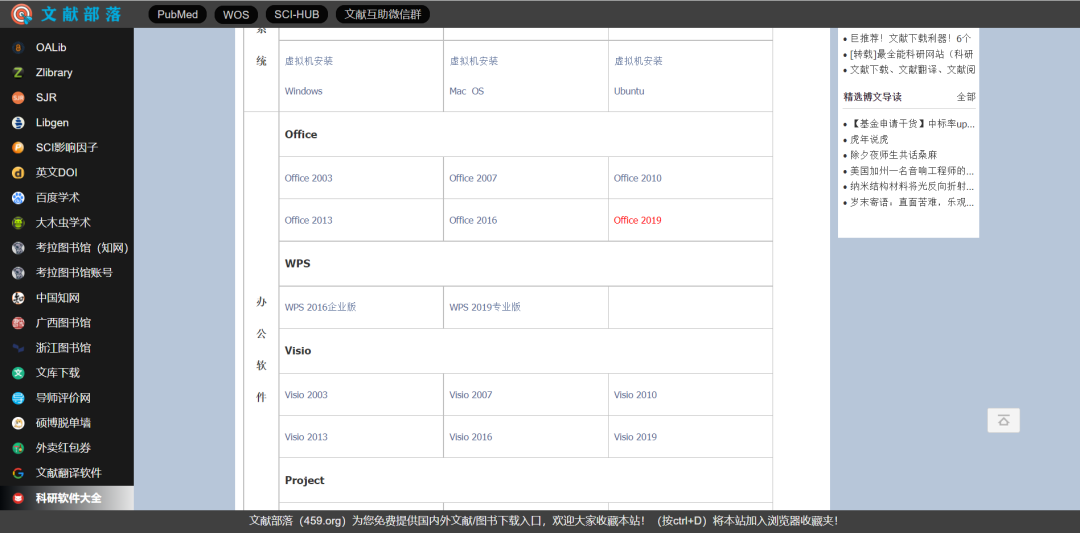Viewport: 1080px width, 533px height.
Task: Open 文献下载、文献翻译、文献阅 link
Action: point(913,70)
